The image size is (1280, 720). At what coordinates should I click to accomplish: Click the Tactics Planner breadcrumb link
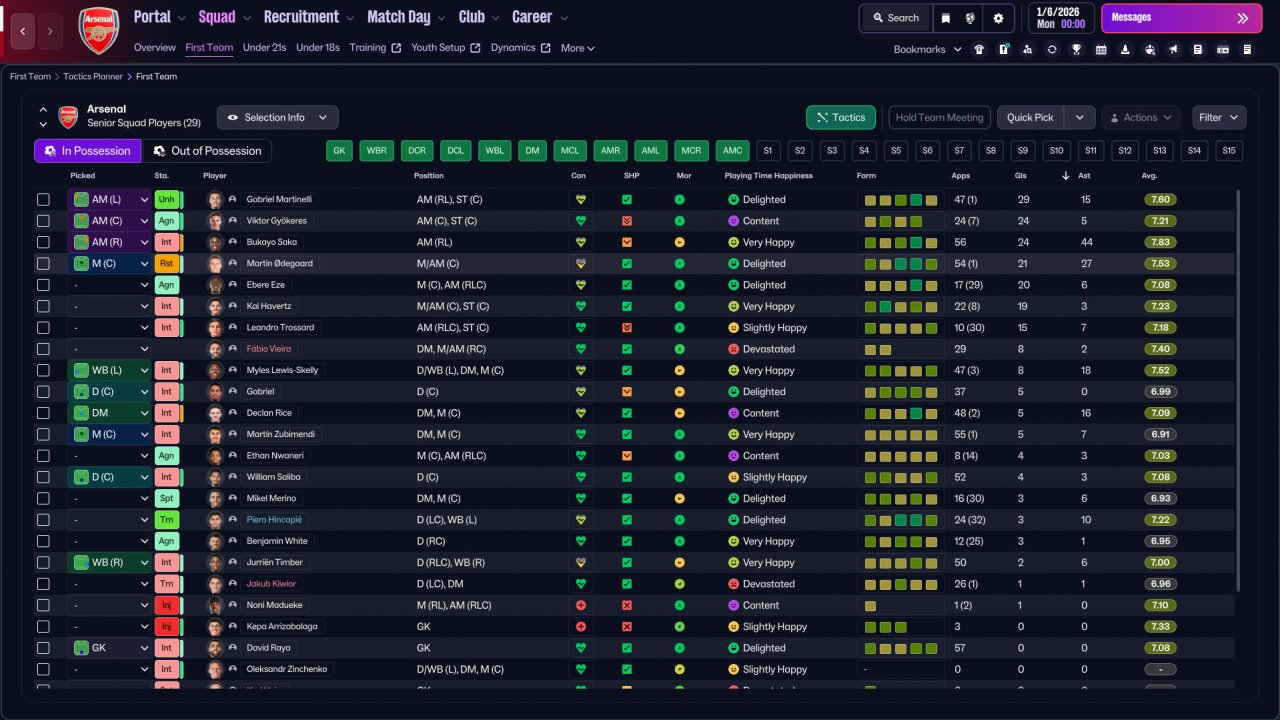pyautogui.click(x=95, y=77)
